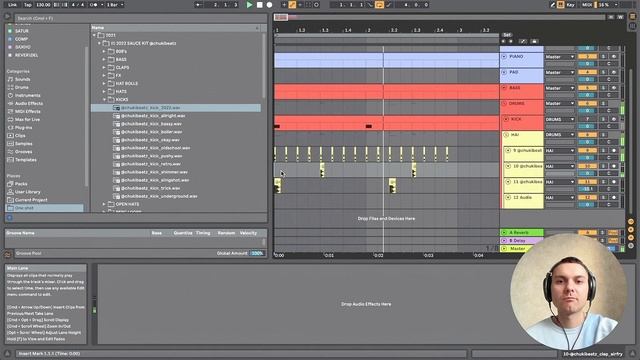Viewport: 640px width, 360px height.
Task: Expand the OPEN HATS folder
Action: point(104,204)
